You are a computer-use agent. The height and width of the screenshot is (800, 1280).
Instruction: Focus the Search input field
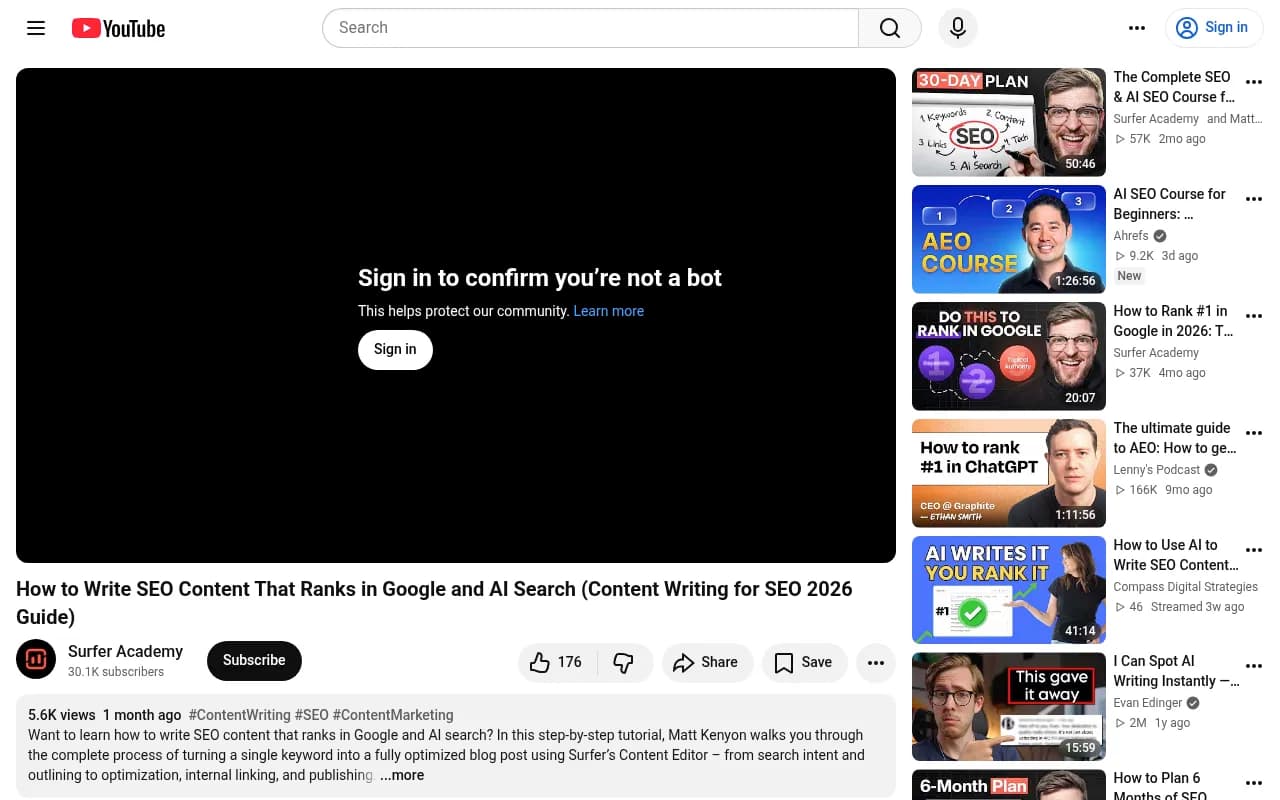(590, 28)
